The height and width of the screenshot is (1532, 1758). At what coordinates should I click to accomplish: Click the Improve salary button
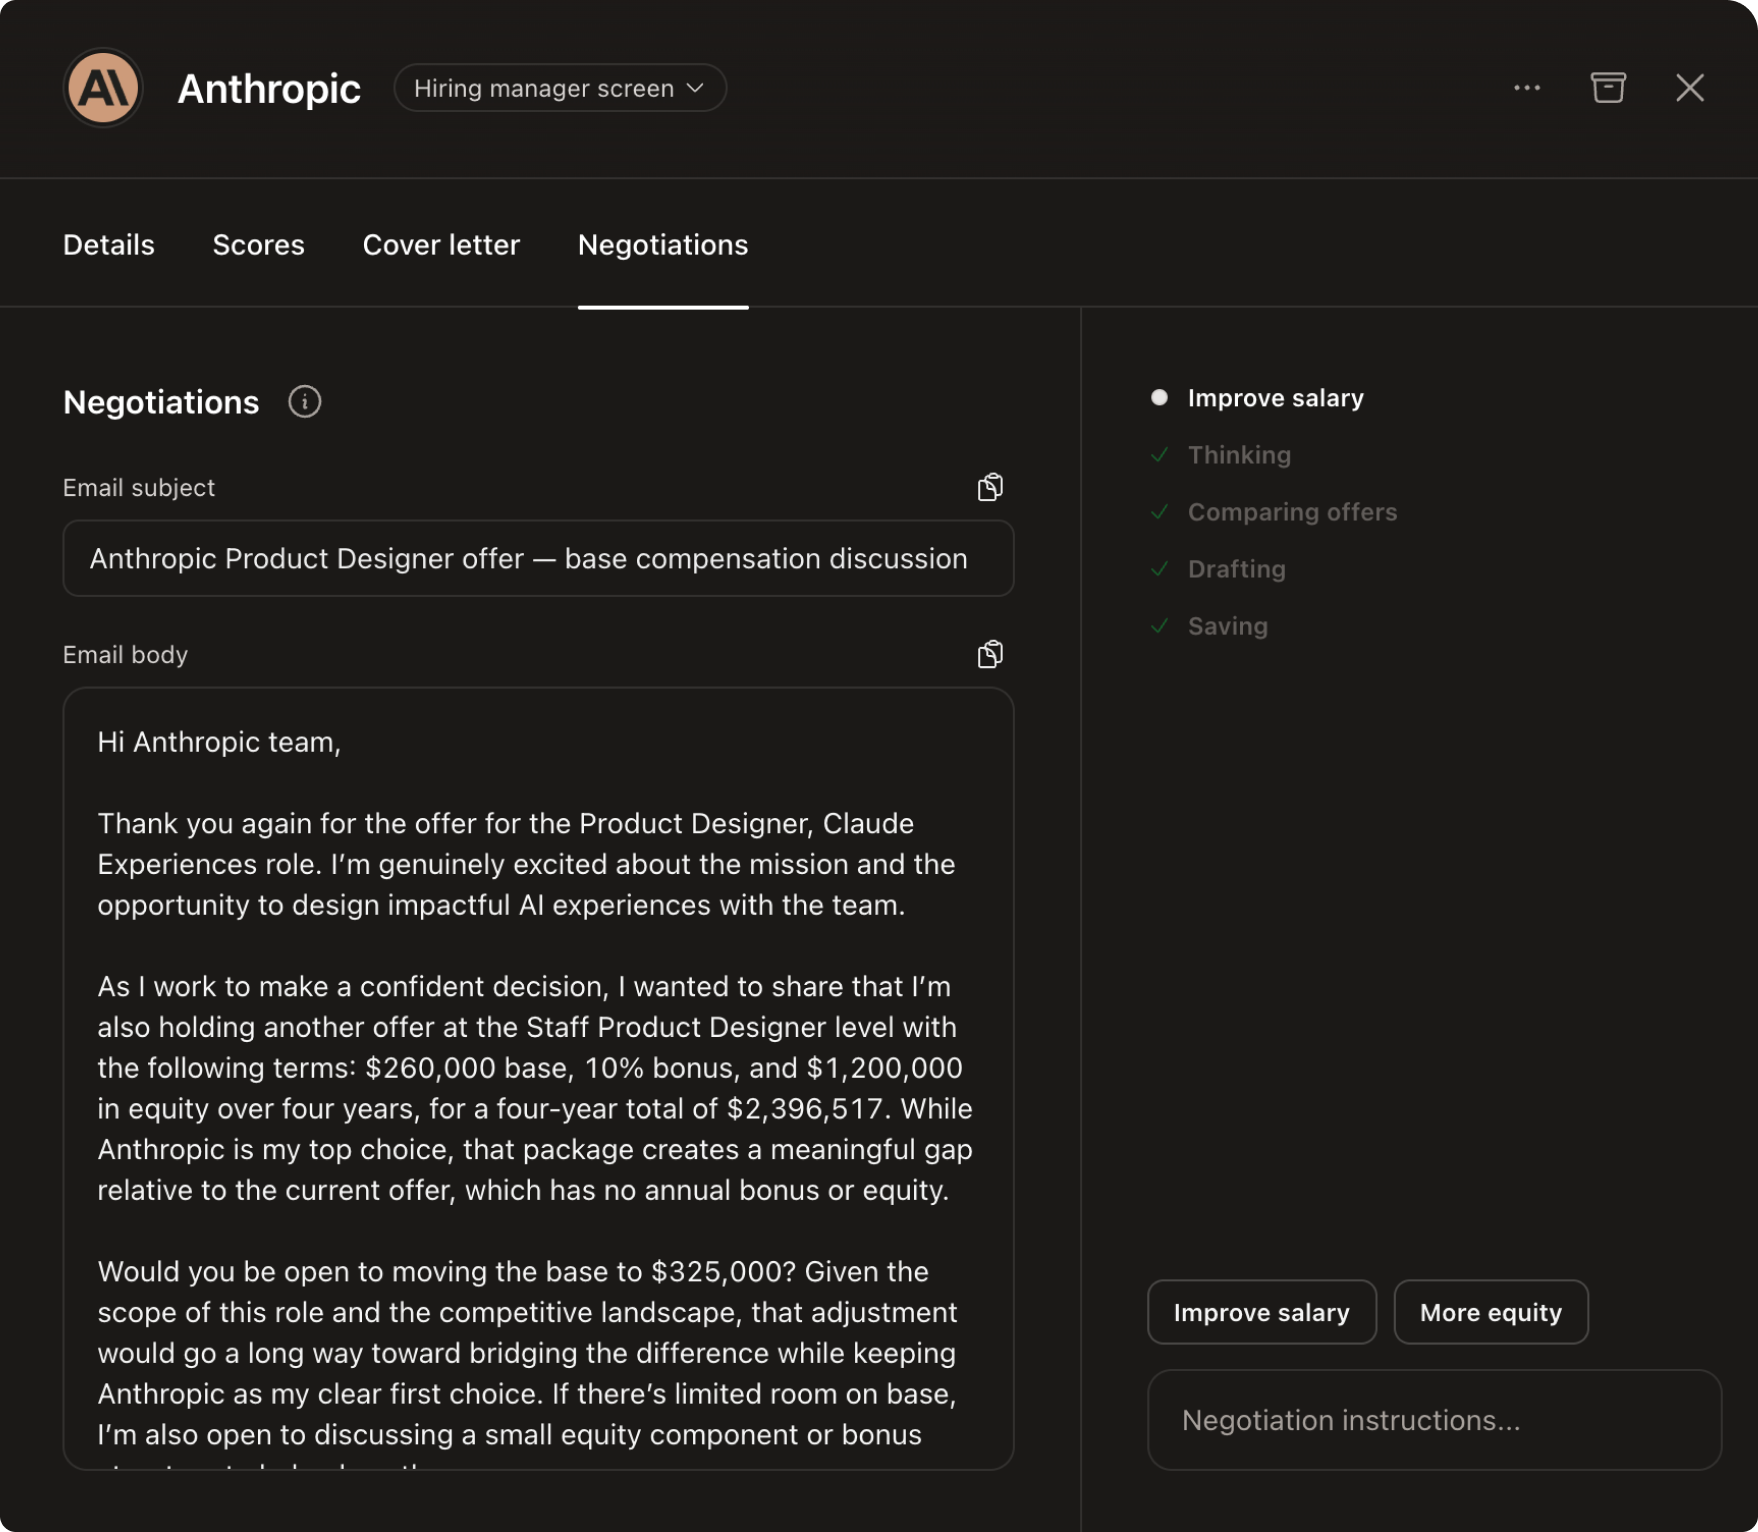pos(1261,1312)
